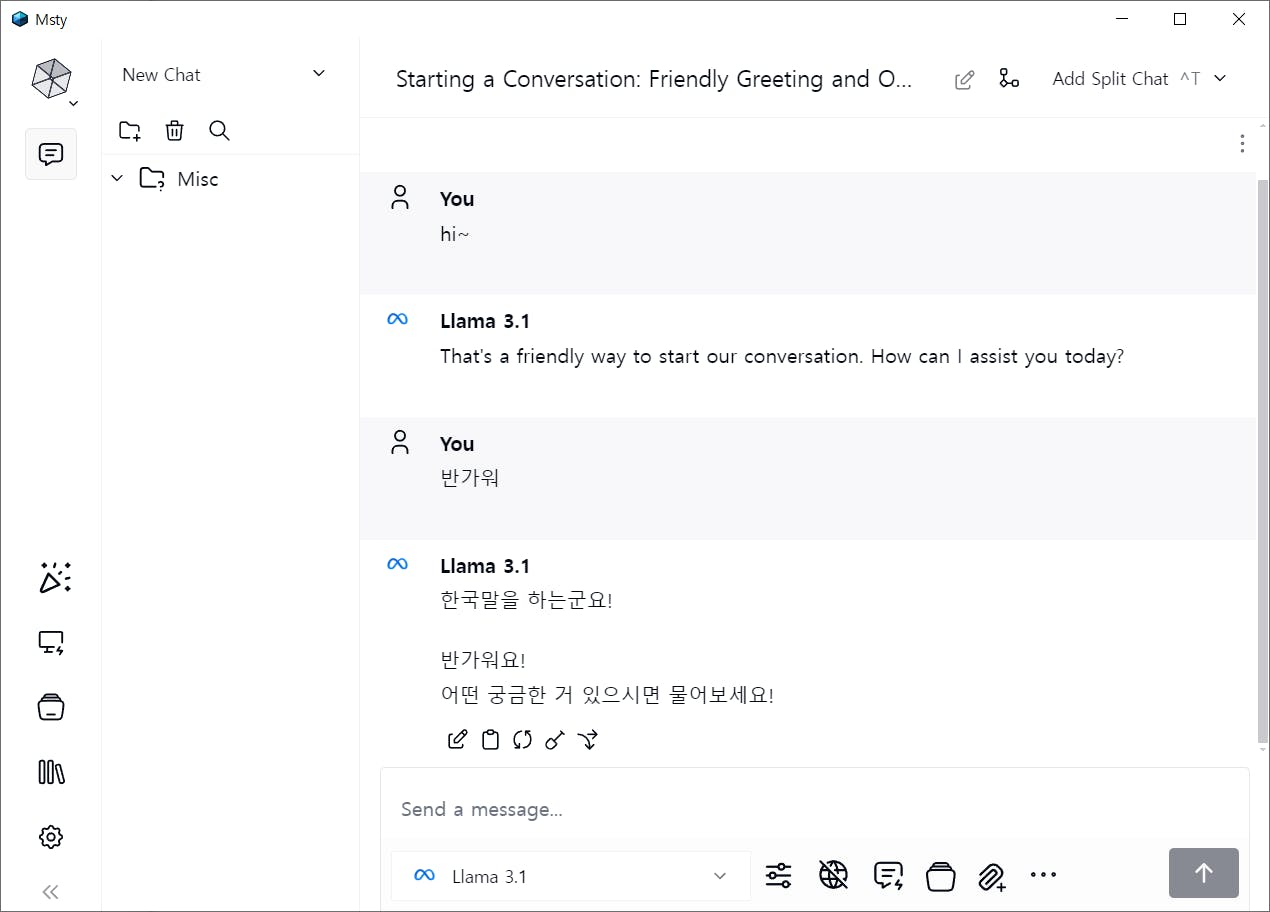
Task: Regenerate the last Llama 3.1 response
Action: 522,740
